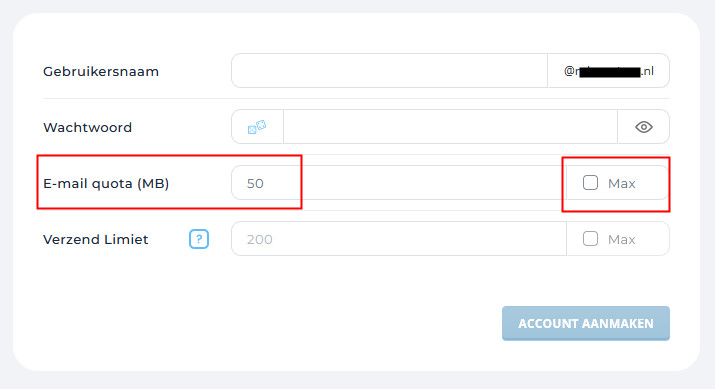Click the Gebruikersnaam label
The width and height of the screenshot is (715, 389).
pyautogui.click(x=101, y=72)
